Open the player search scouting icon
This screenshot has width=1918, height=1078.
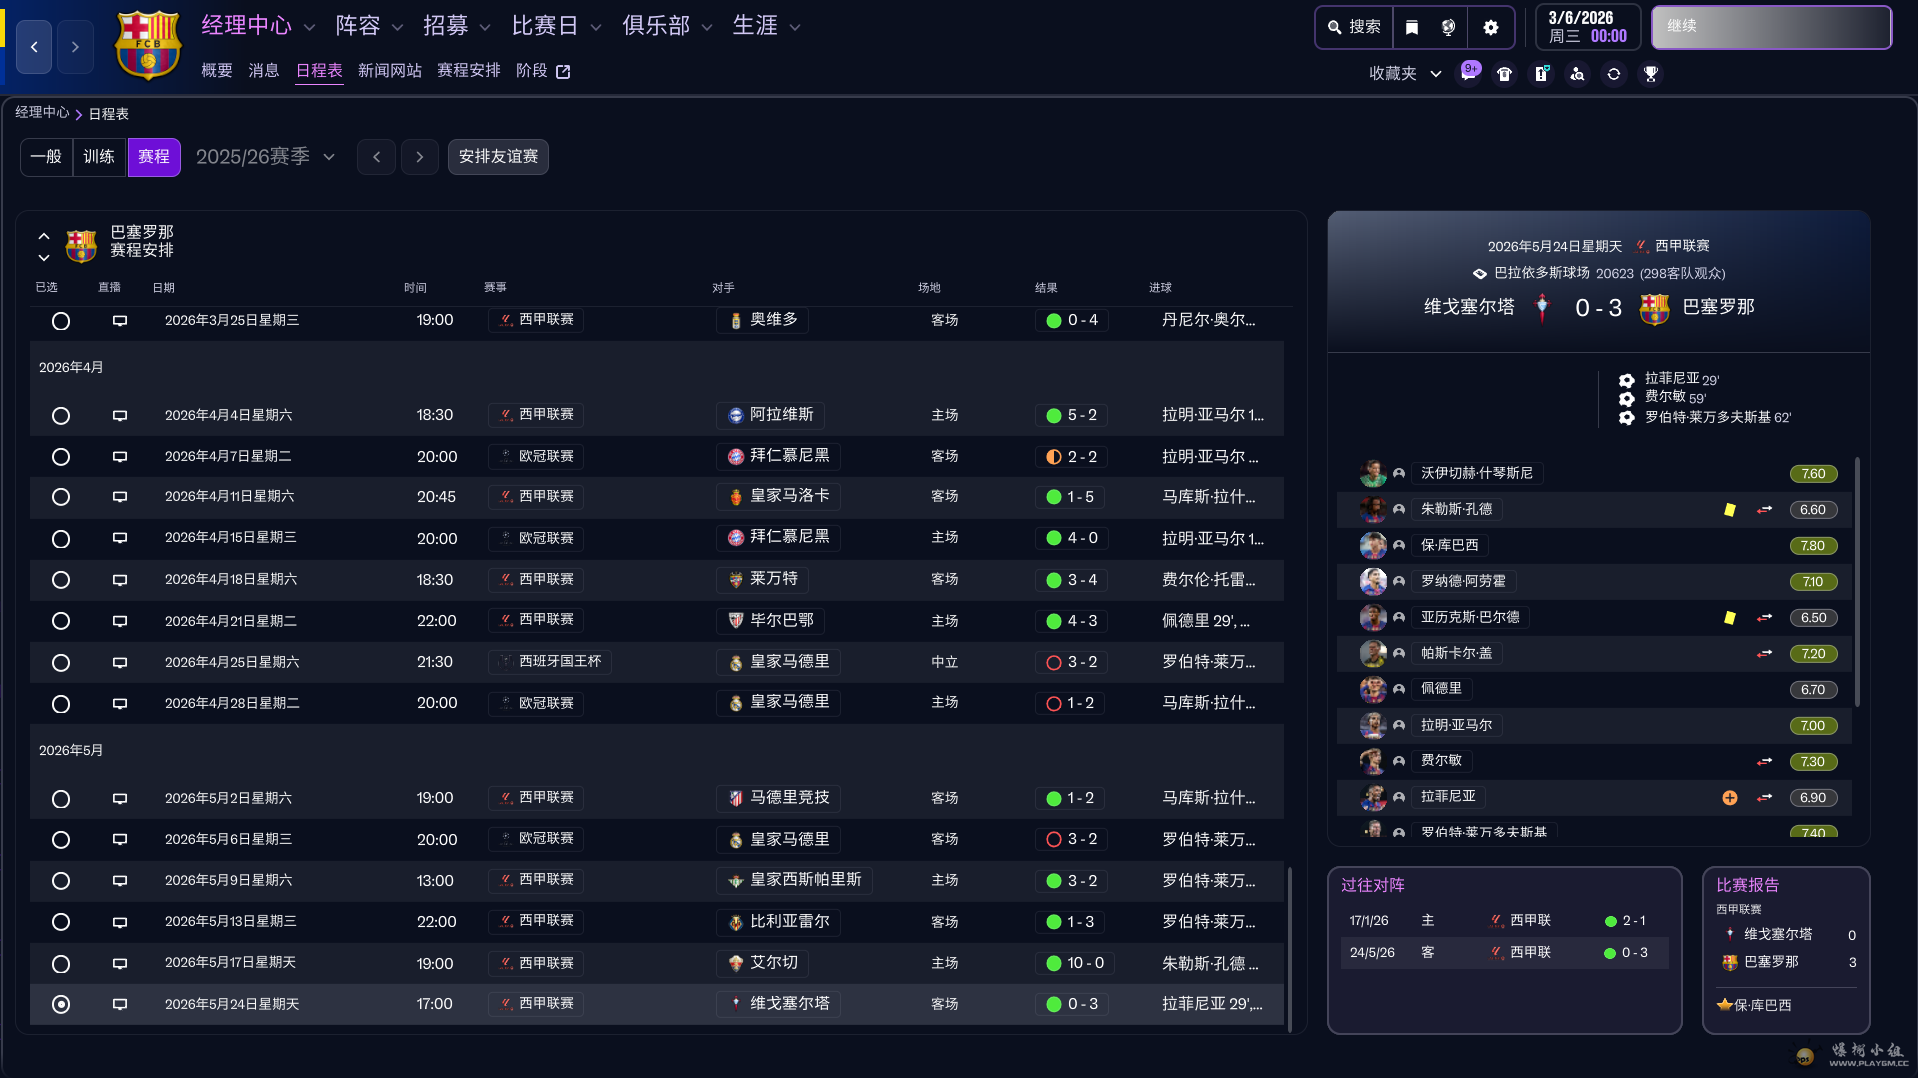[1577, 74]
